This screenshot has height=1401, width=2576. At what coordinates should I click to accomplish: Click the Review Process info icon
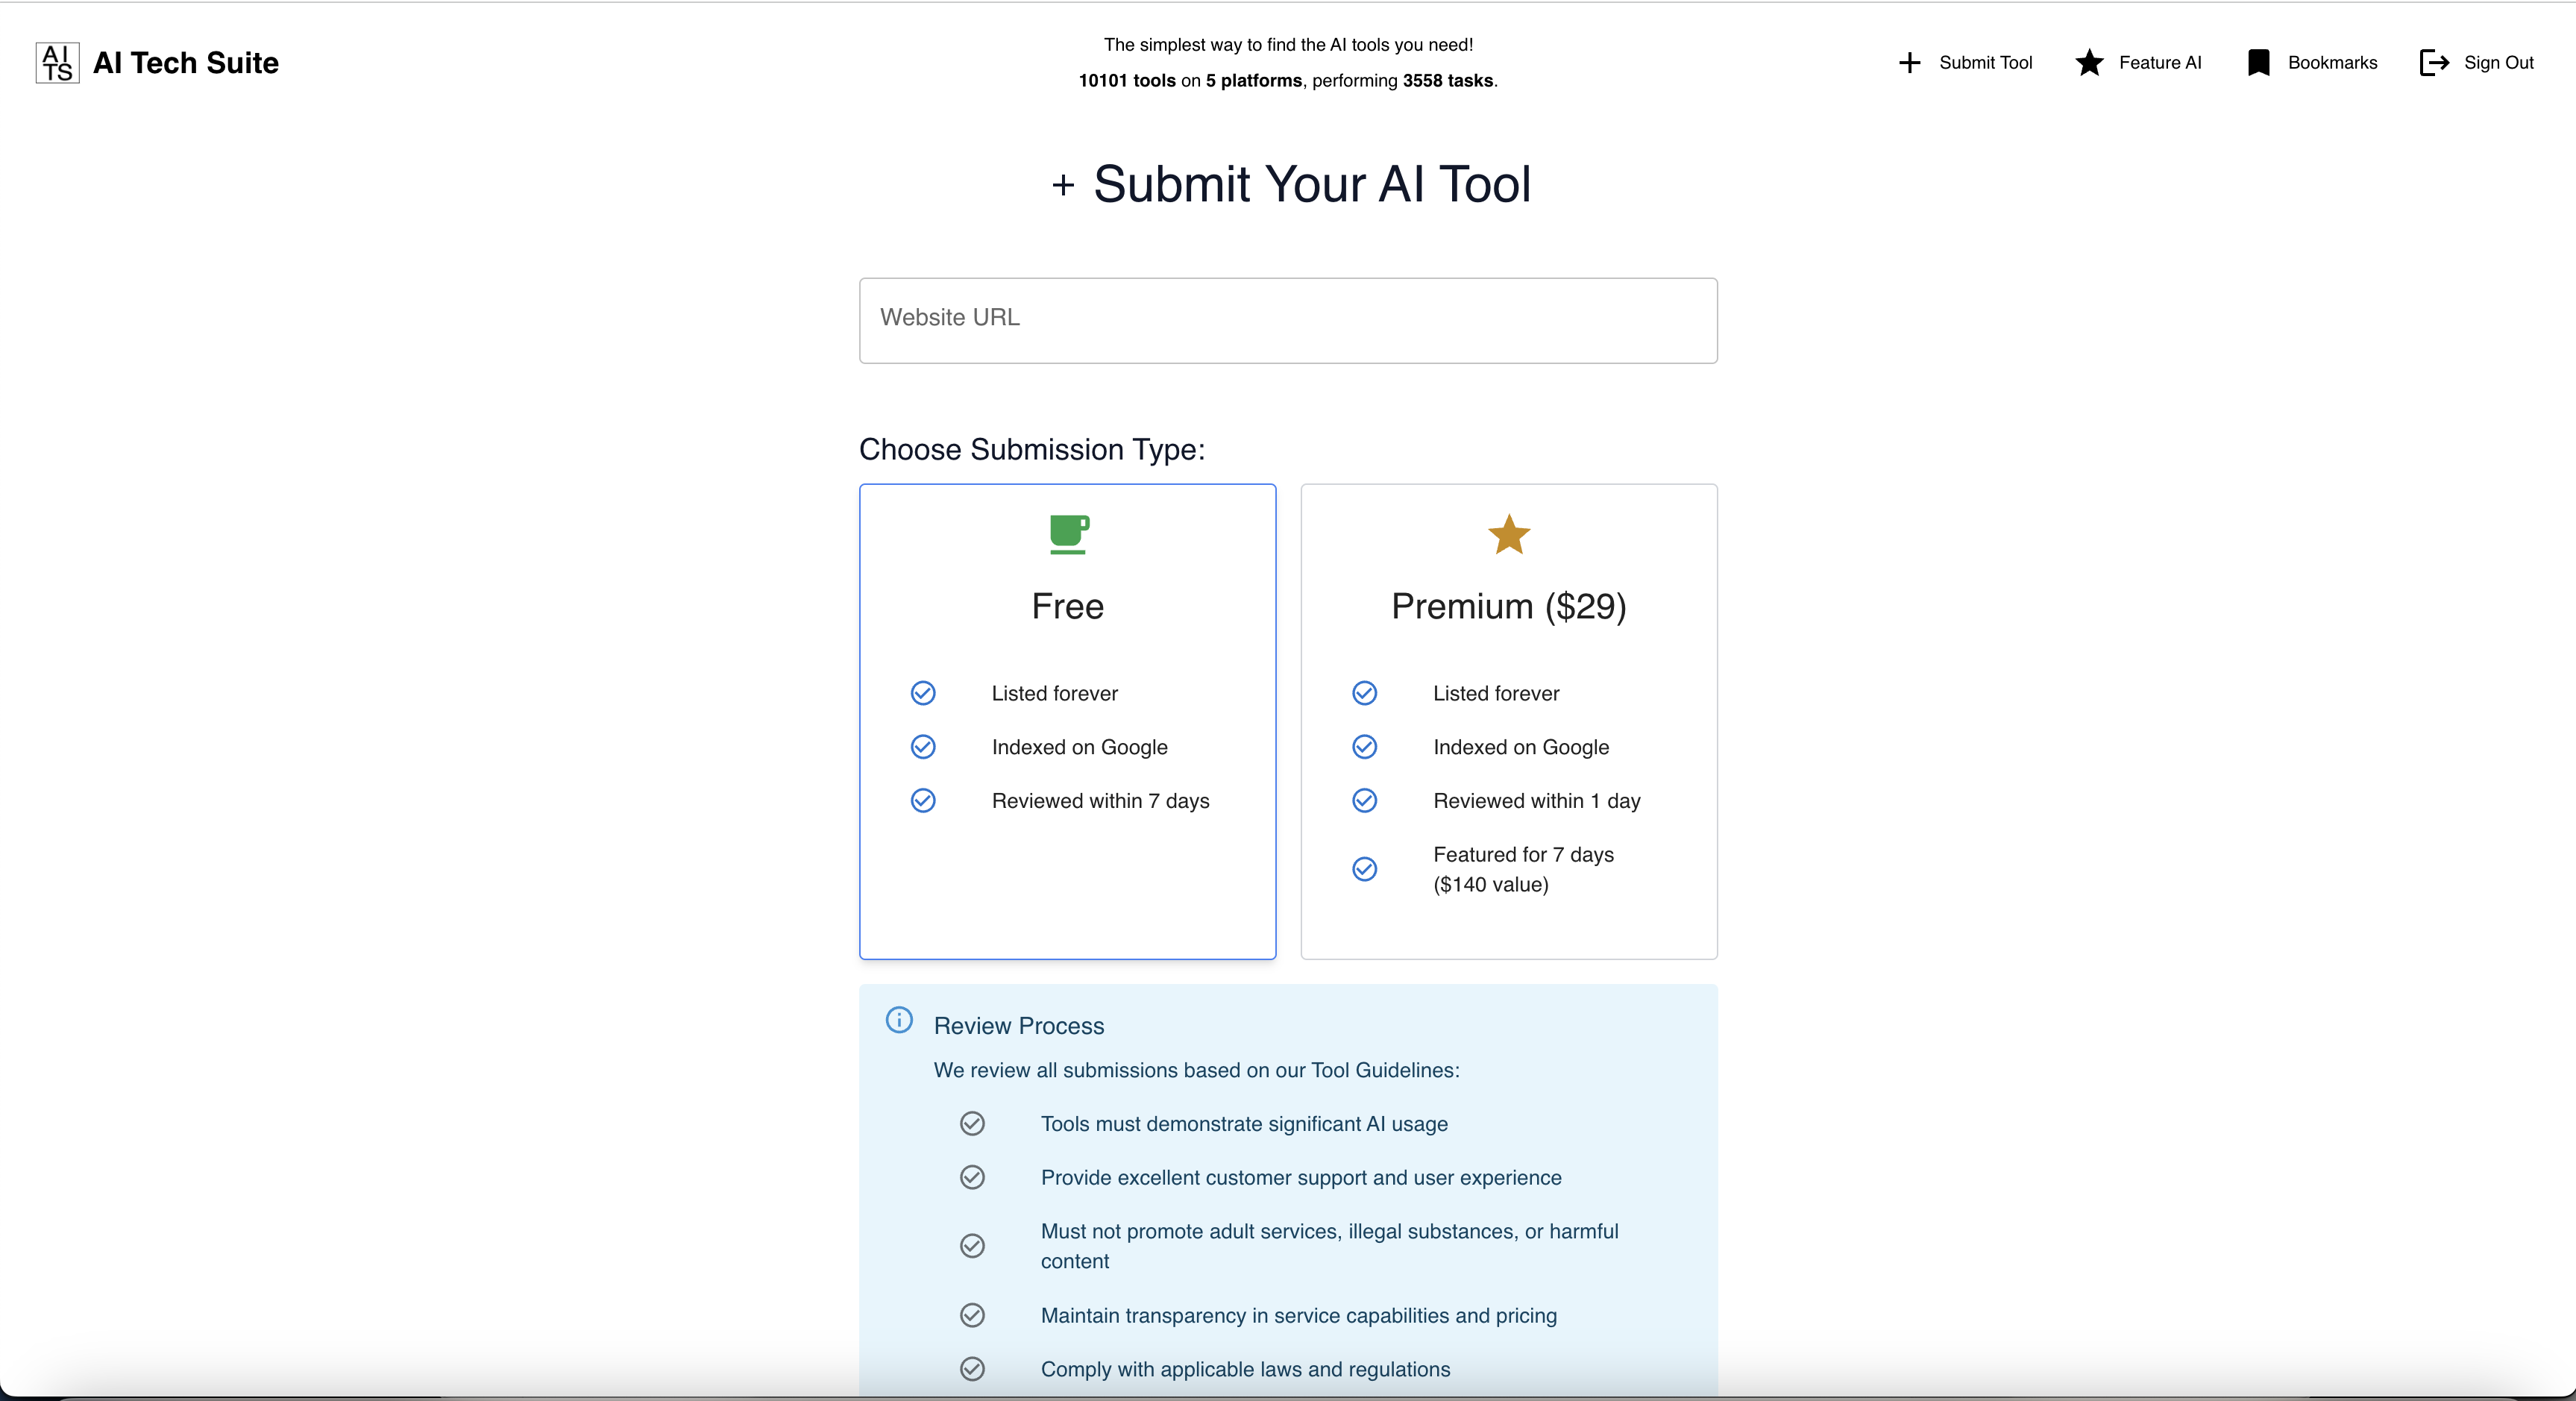[x=899, y=1020]
